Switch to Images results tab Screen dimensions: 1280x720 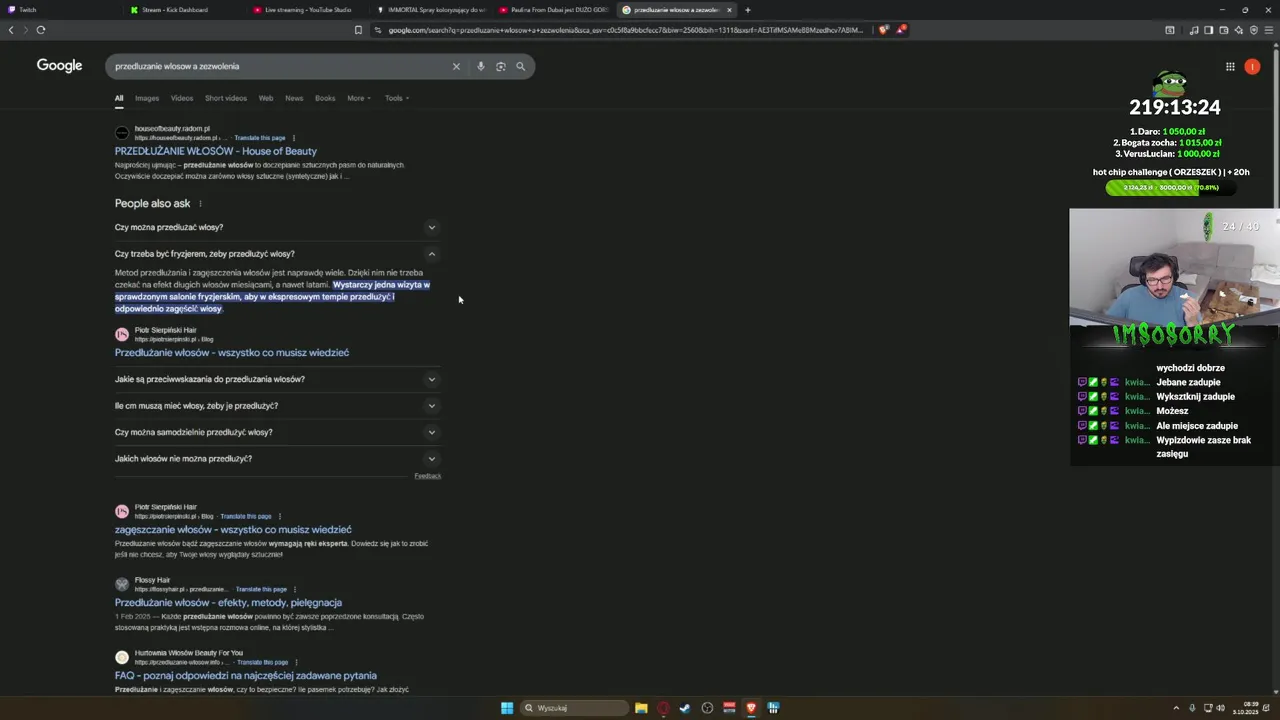[x=147, y=98]
